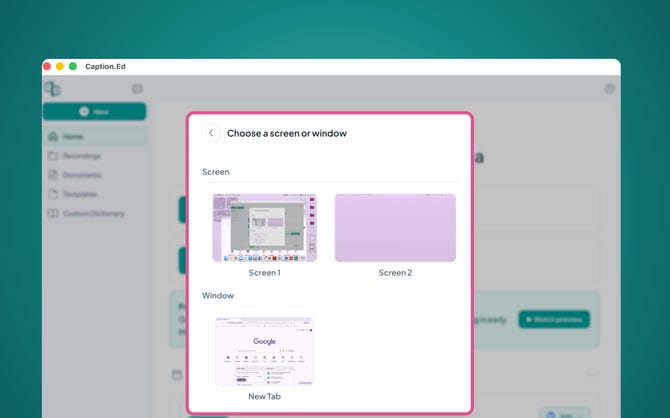The width and height of the screenshot is (670, 418).
Task: Choose the New Tab window thumbnail
Action: tap(264, 351)
